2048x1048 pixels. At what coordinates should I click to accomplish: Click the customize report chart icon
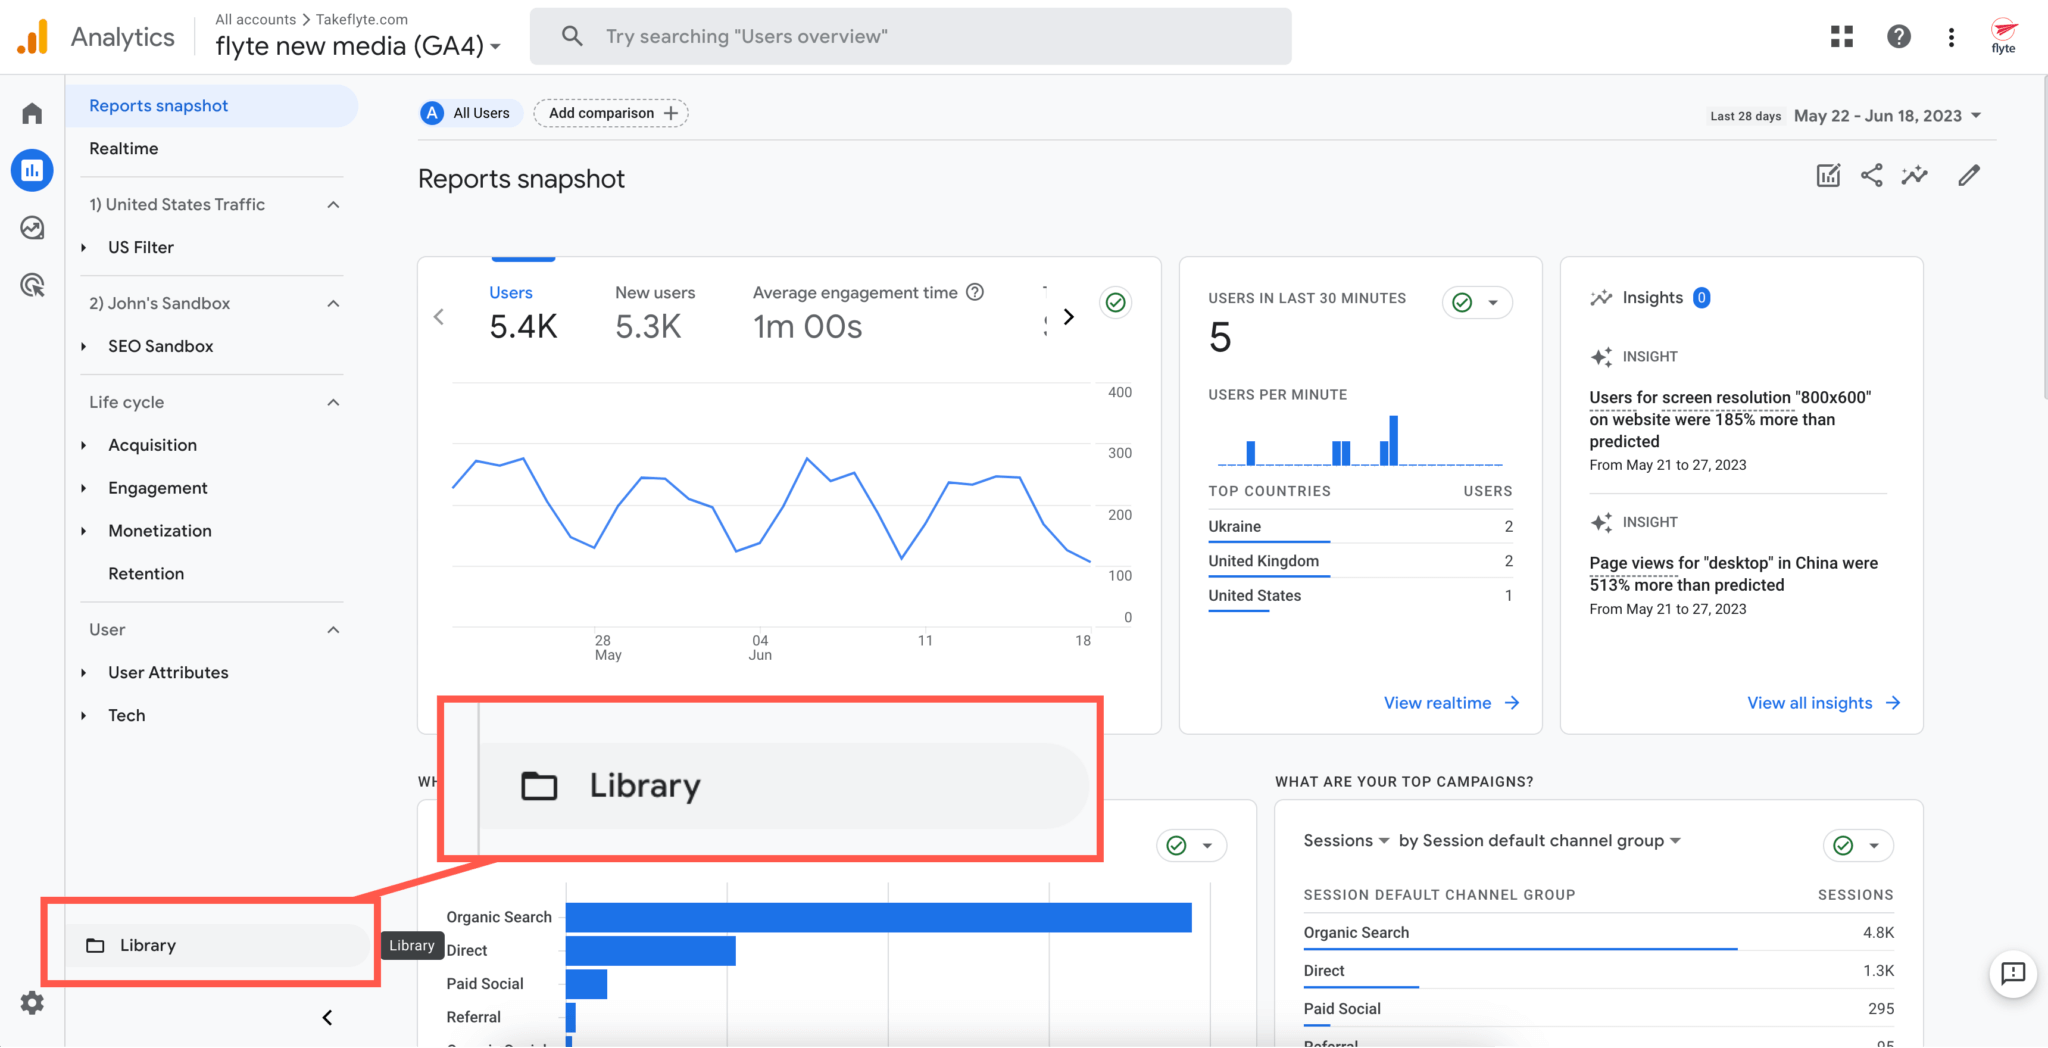click(x=1827, y=175)
